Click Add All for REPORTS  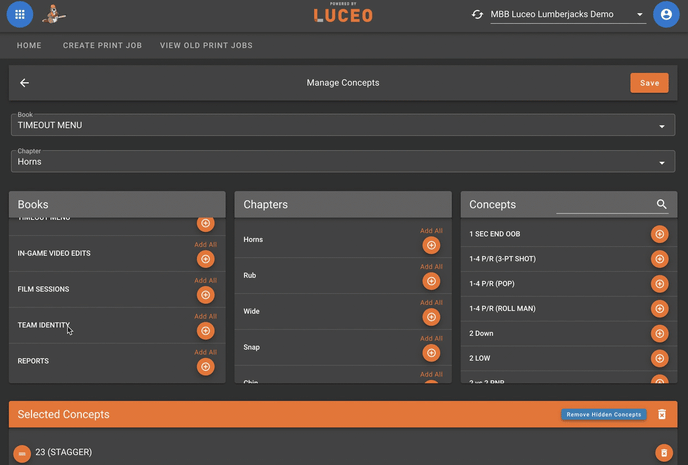click(205, 352)
